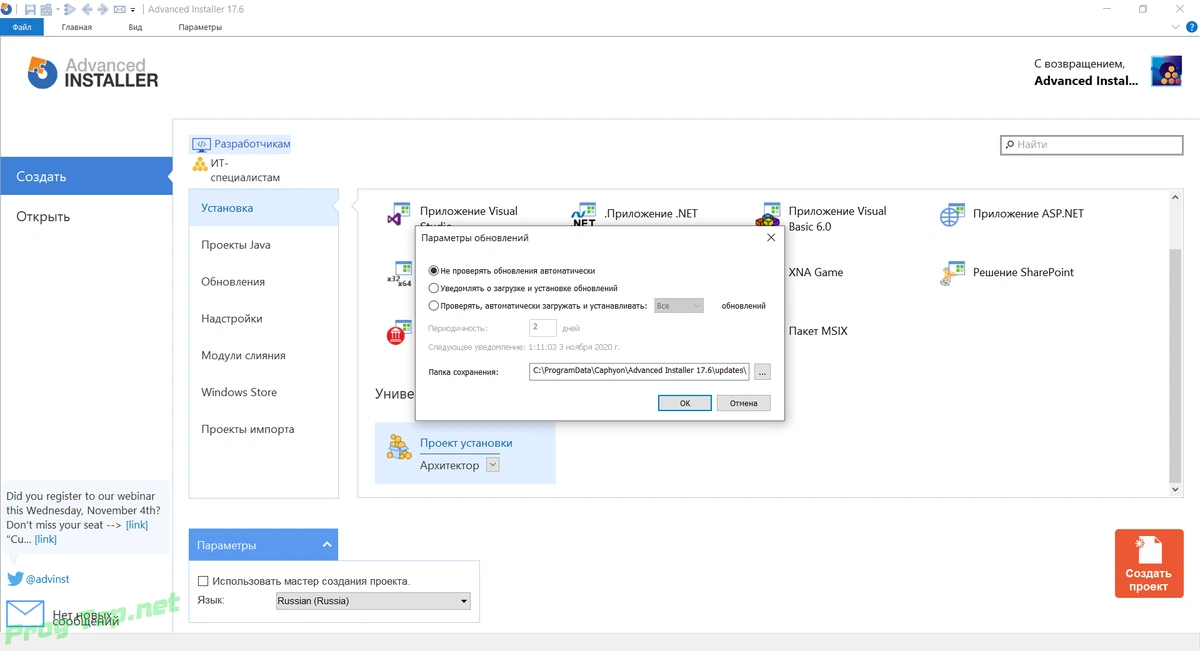
Task: Open the [link] after "Cu...
Action: 46,539
